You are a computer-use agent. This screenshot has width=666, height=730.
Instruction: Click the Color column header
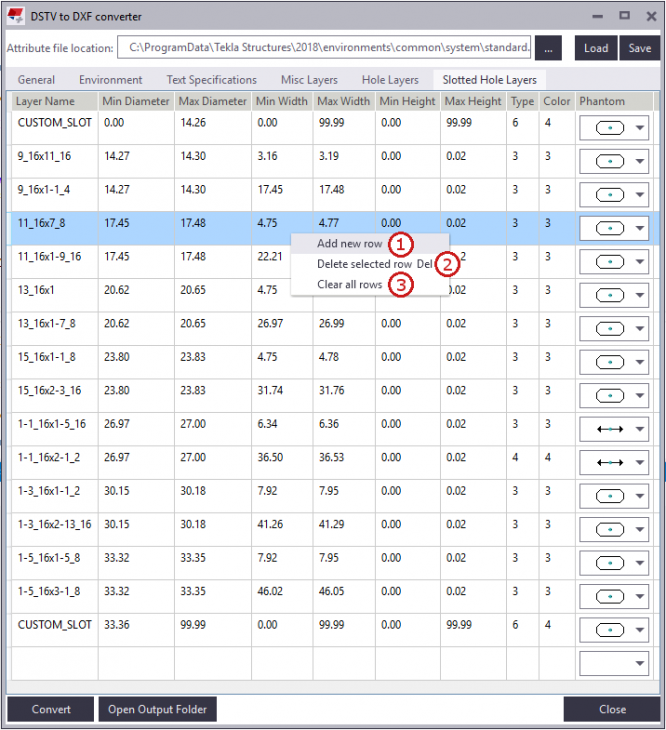pyautogui.click(x=557, y=101)
